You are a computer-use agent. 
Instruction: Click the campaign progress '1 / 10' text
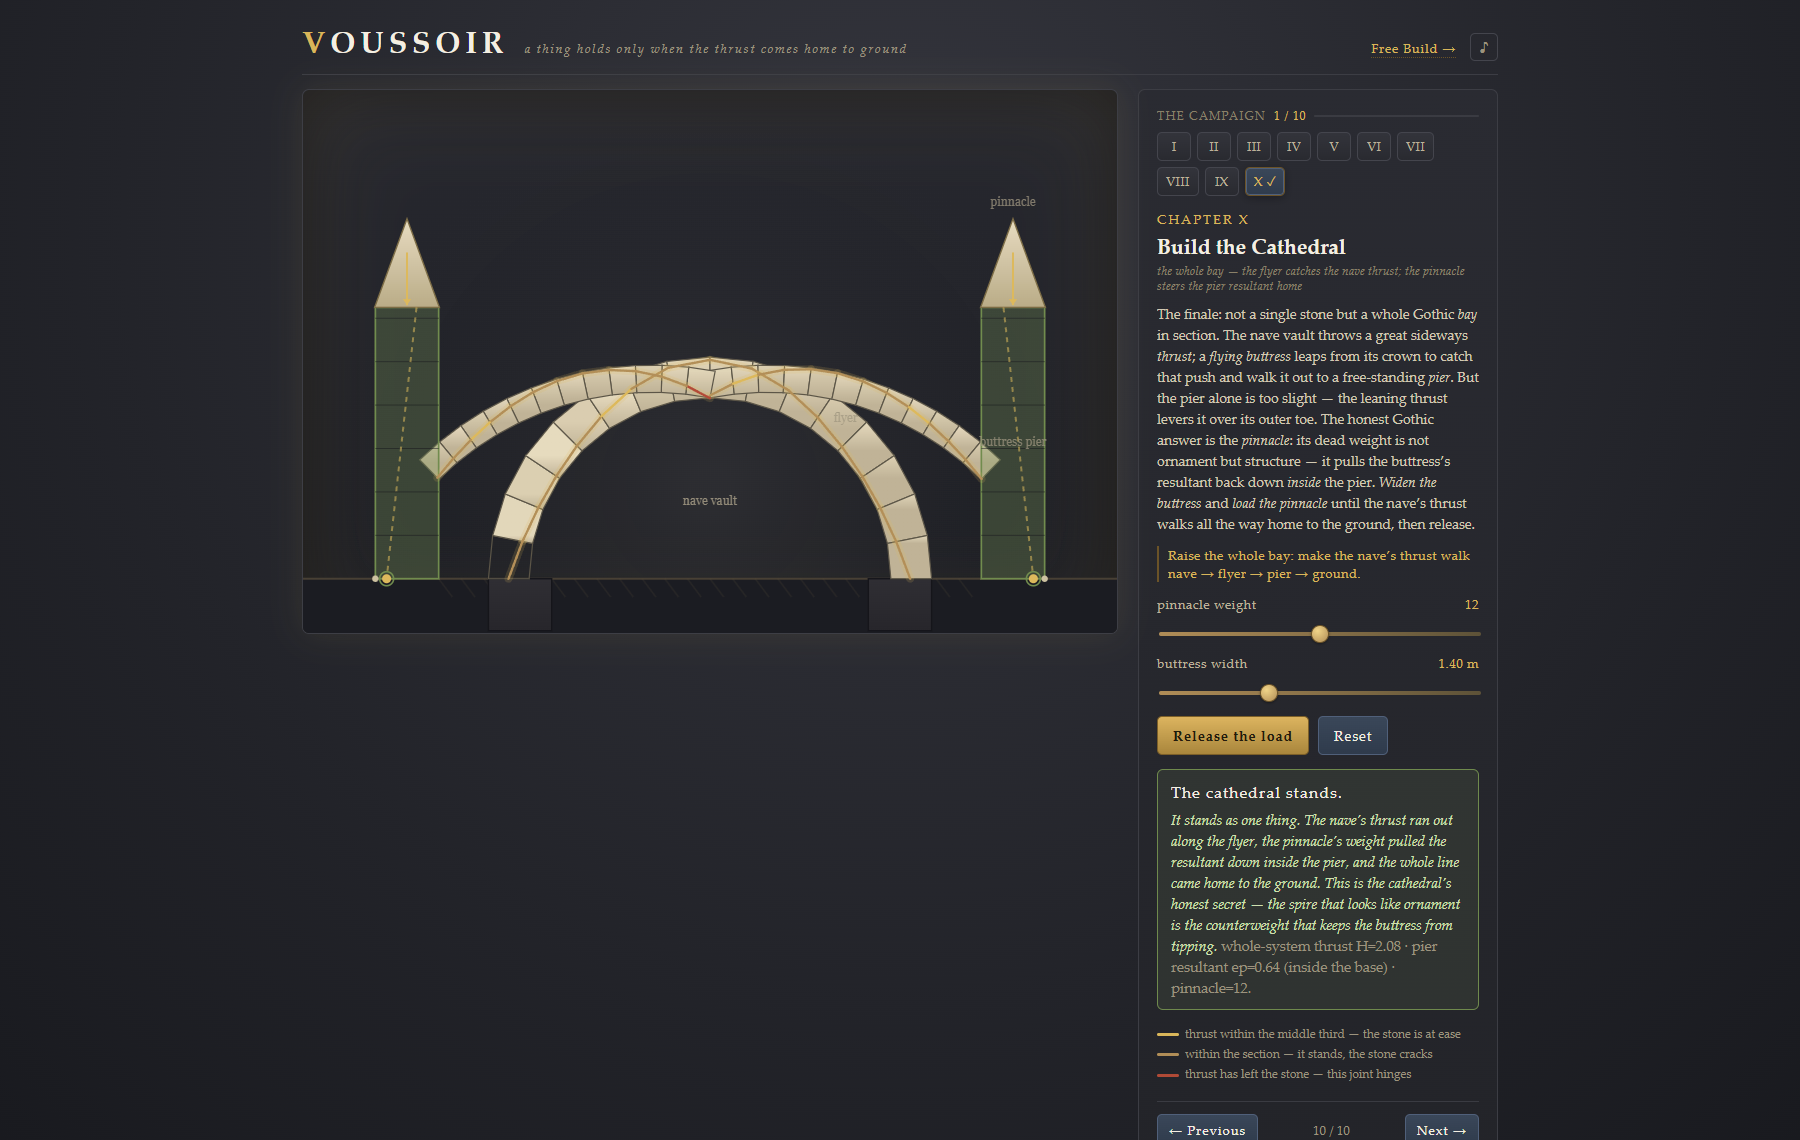point(1290,115)
